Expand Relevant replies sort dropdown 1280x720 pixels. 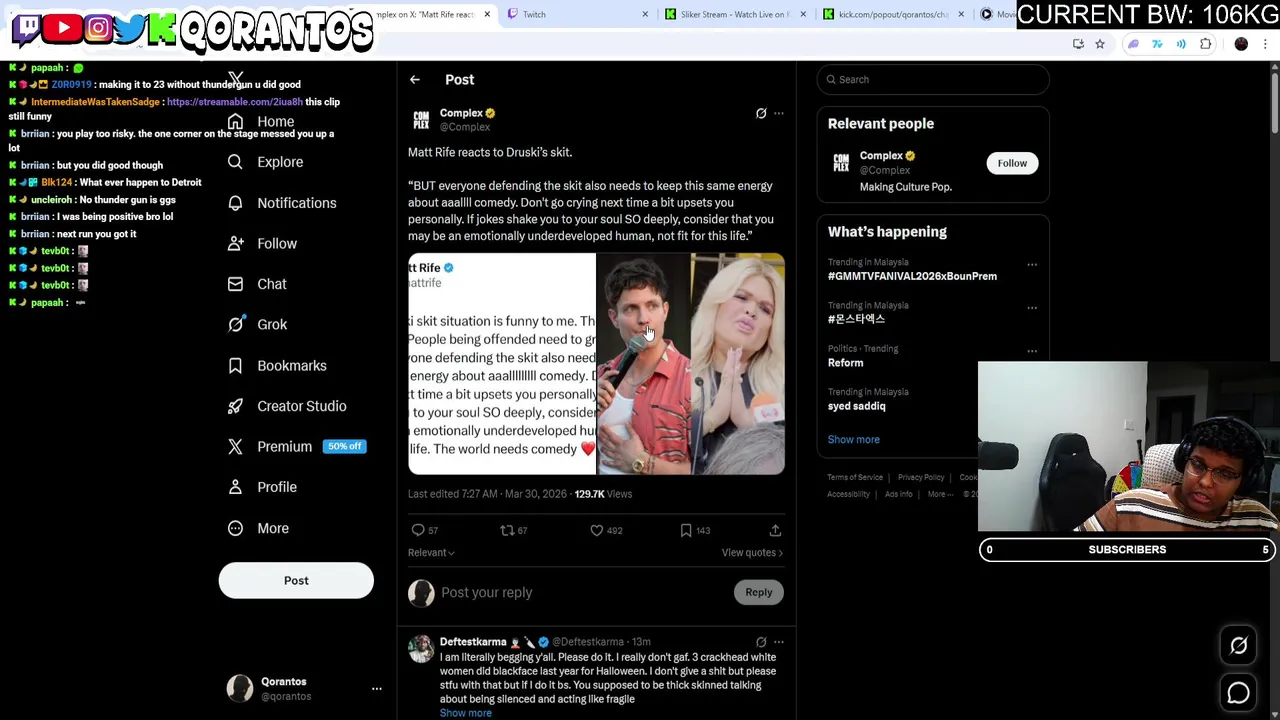(431, 553)
